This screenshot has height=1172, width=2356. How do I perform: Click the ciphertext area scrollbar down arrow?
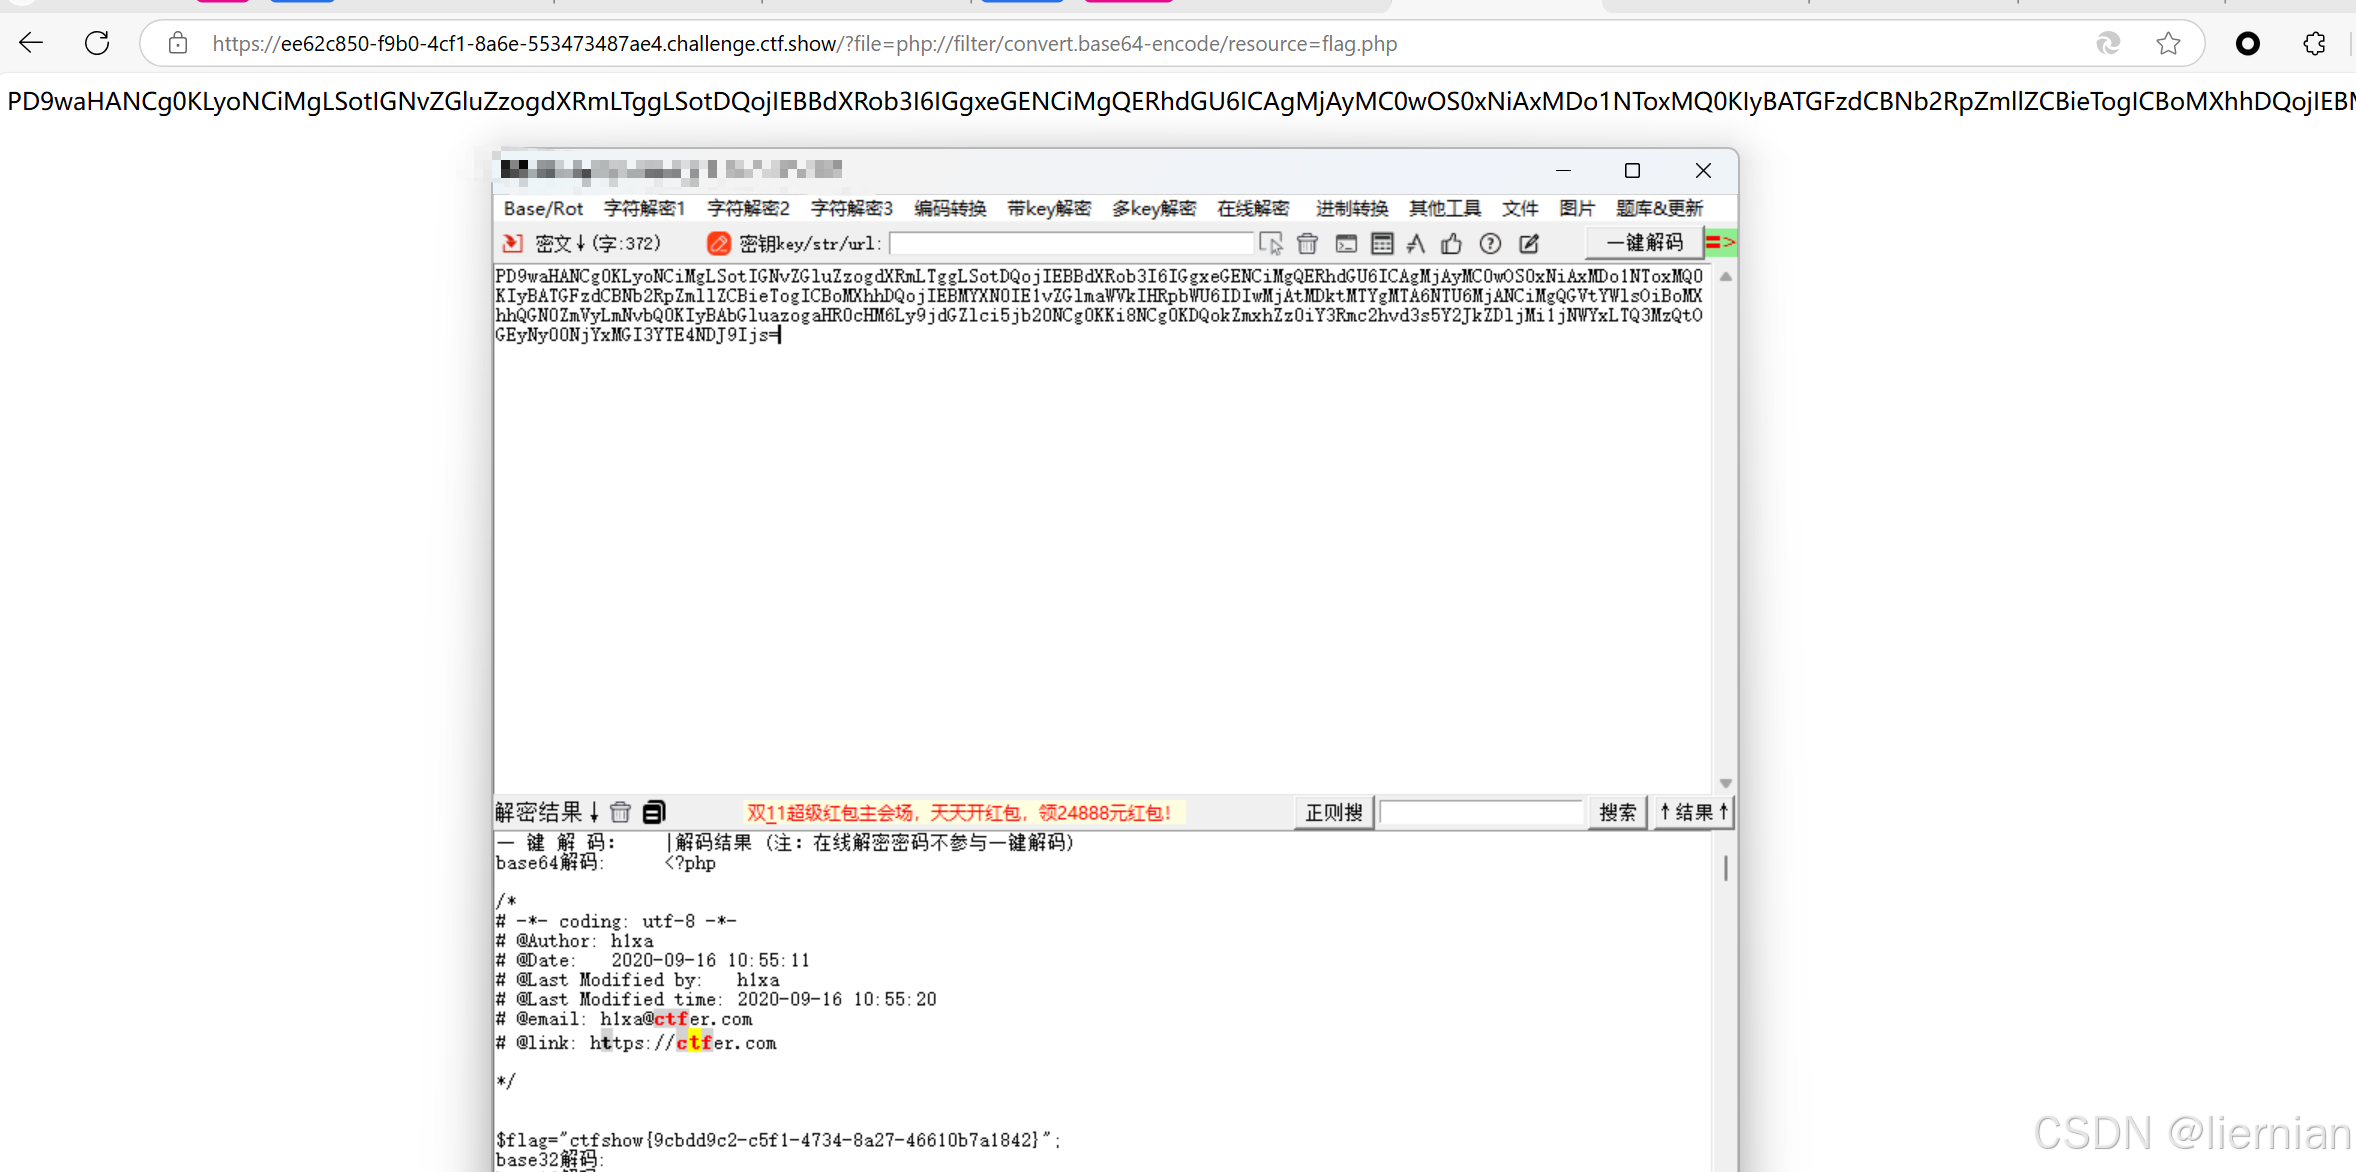coord(1725,783)
